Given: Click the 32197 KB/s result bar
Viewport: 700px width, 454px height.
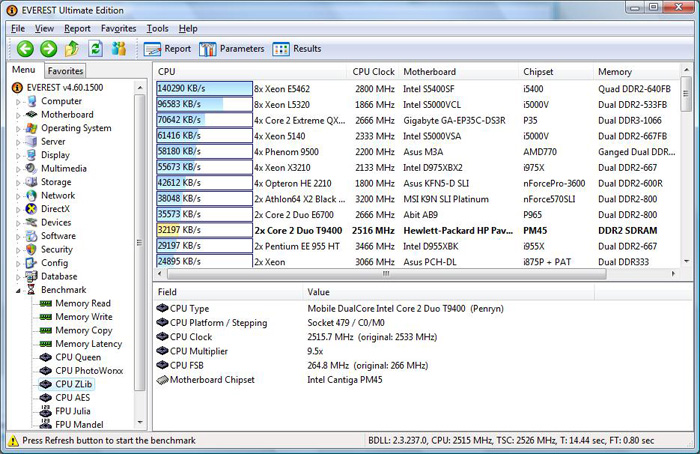Looking at the screenshot, I should [204, 230].
